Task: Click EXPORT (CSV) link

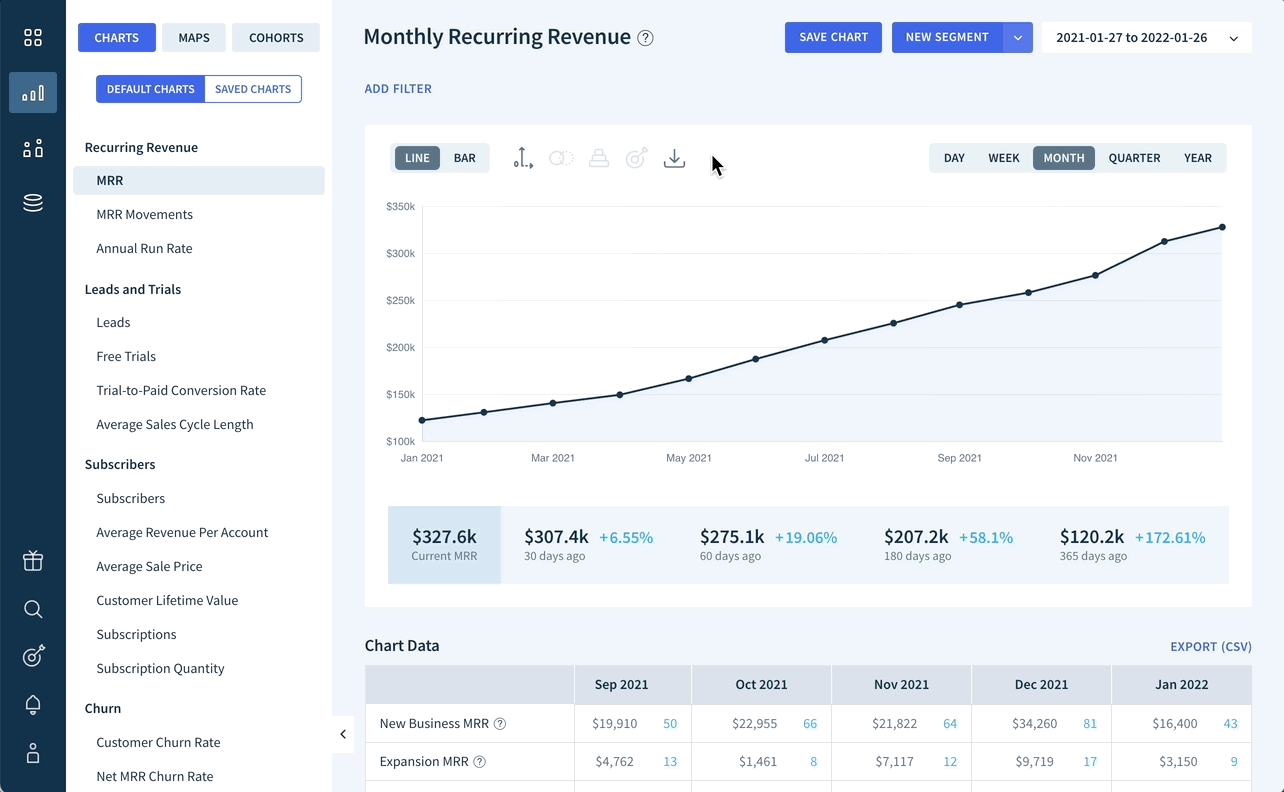Action: click(1211, 647)
